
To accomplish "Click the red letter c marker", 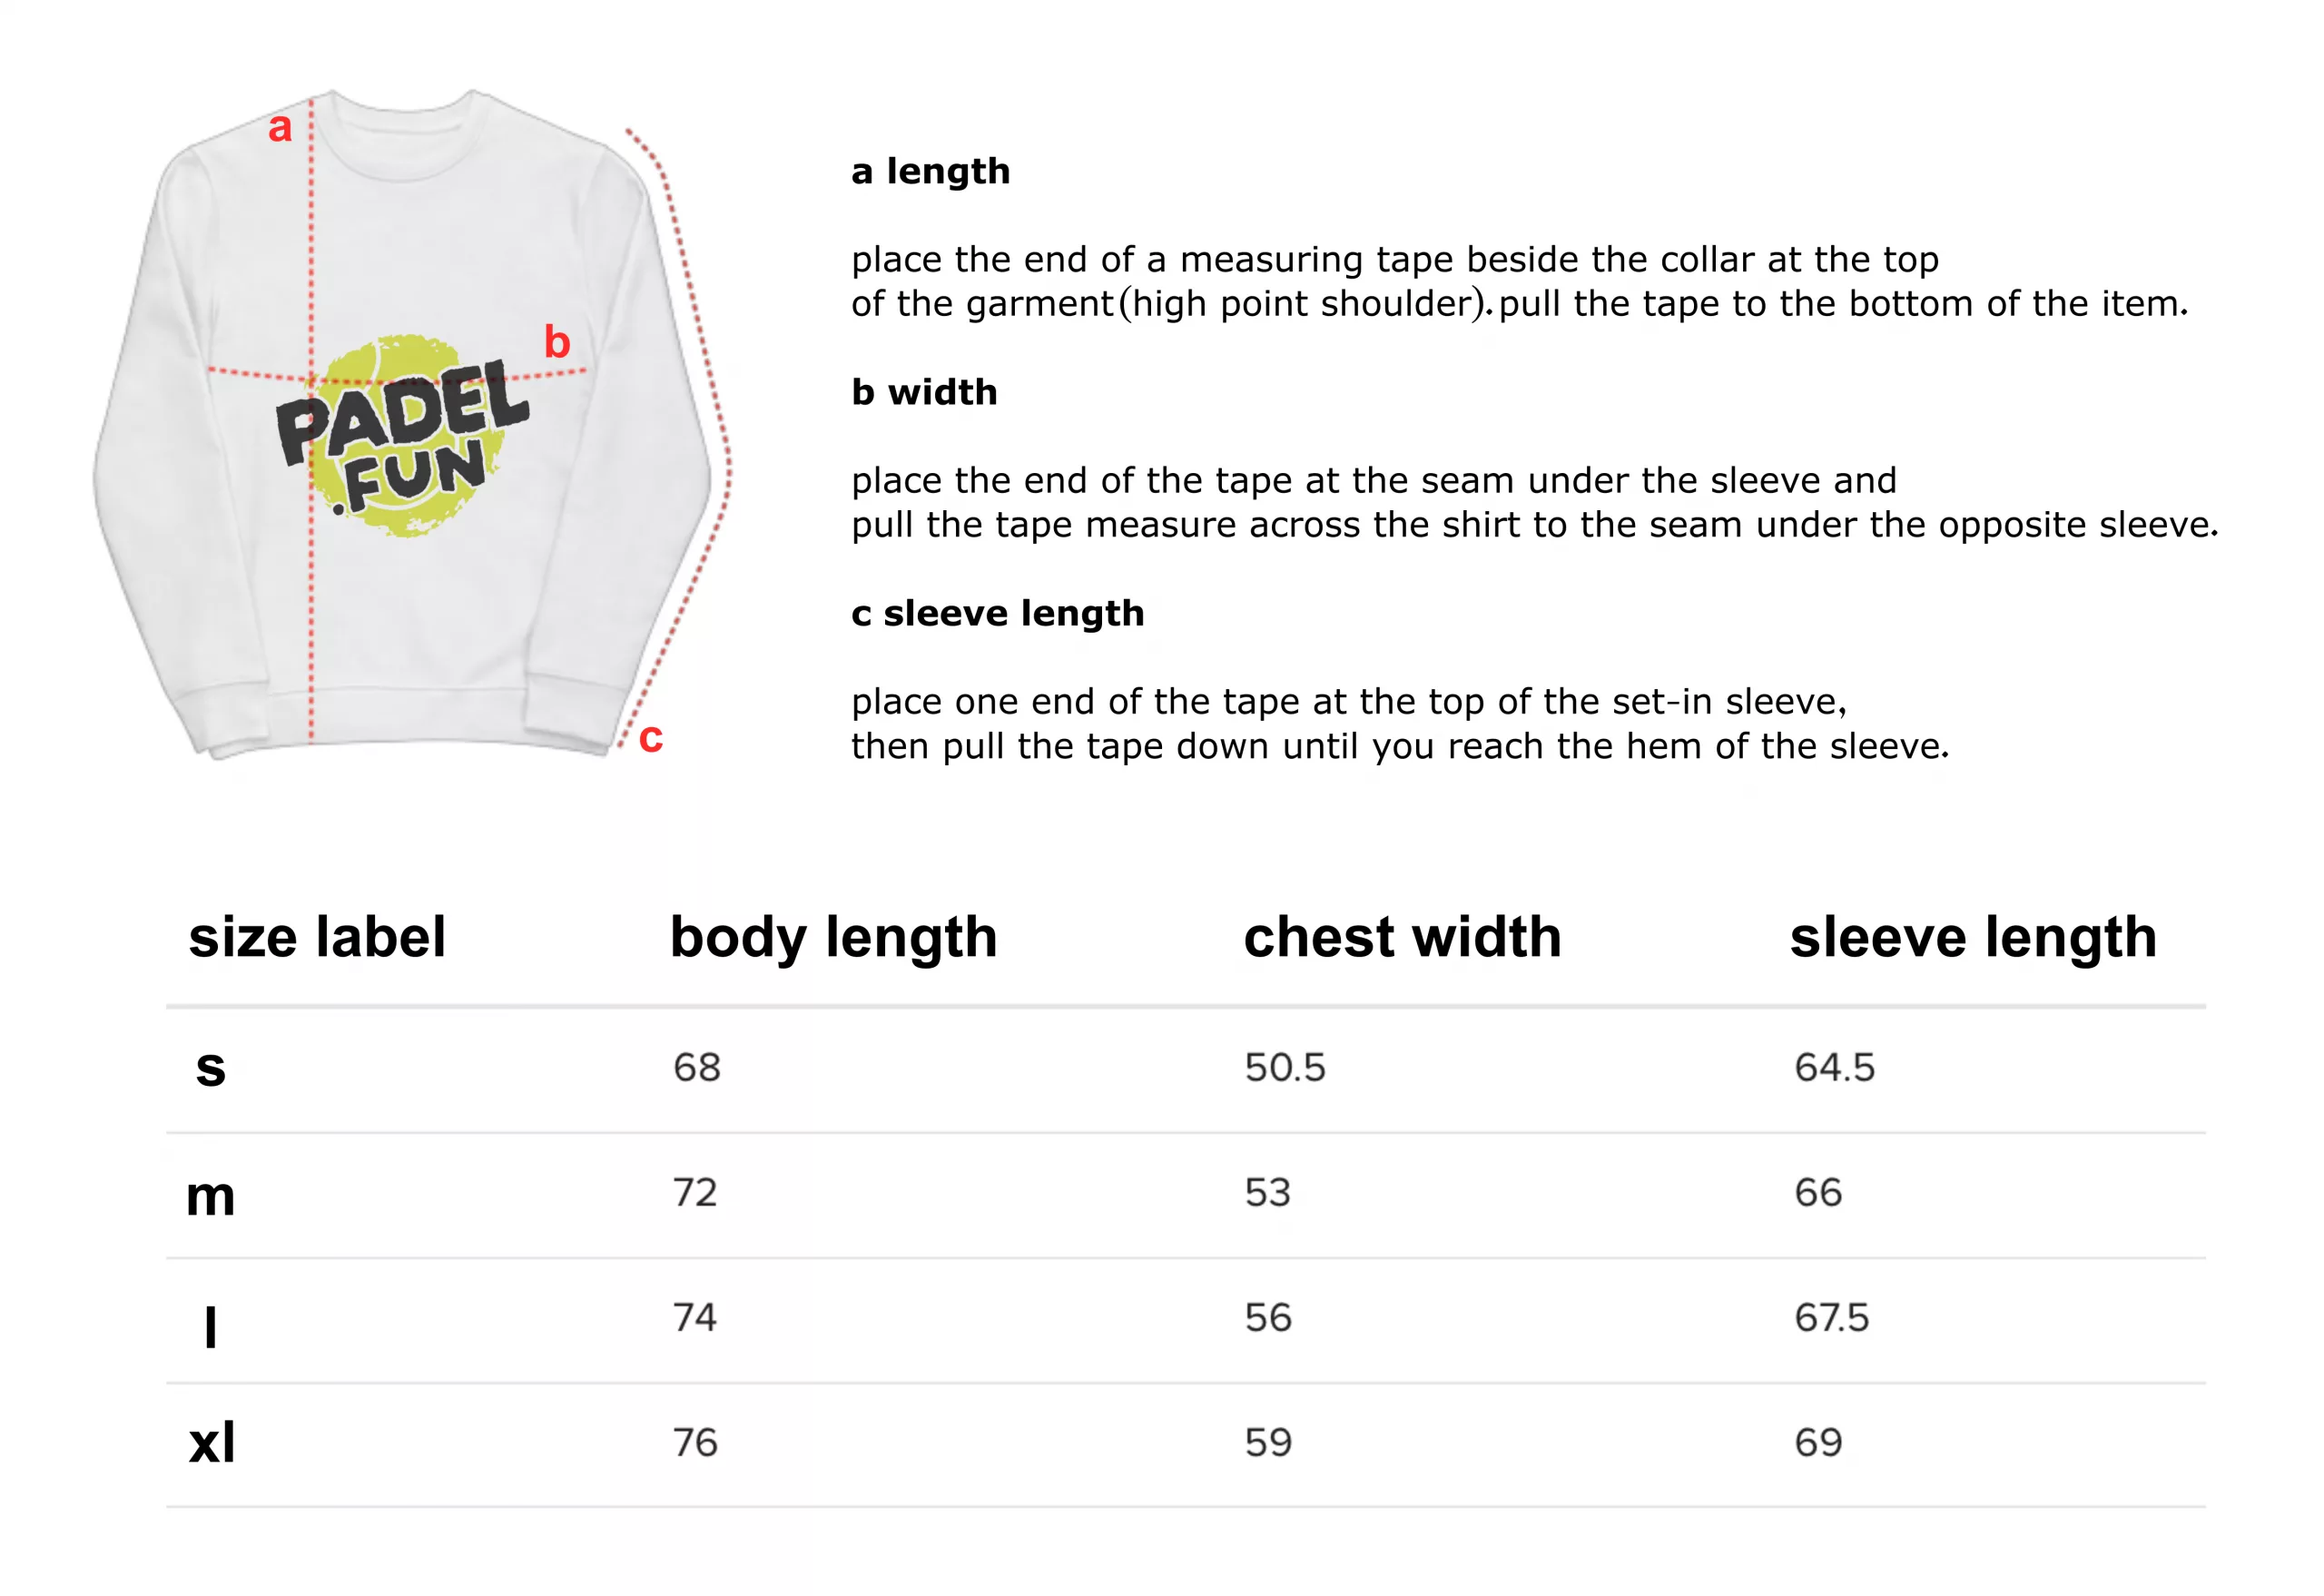I will 651,738.
